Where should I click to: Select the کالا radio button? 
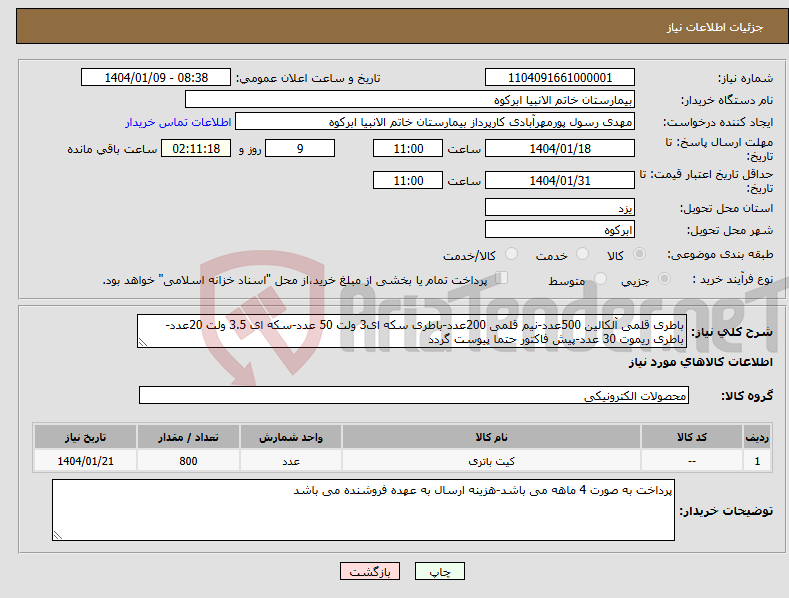[640, 254]
